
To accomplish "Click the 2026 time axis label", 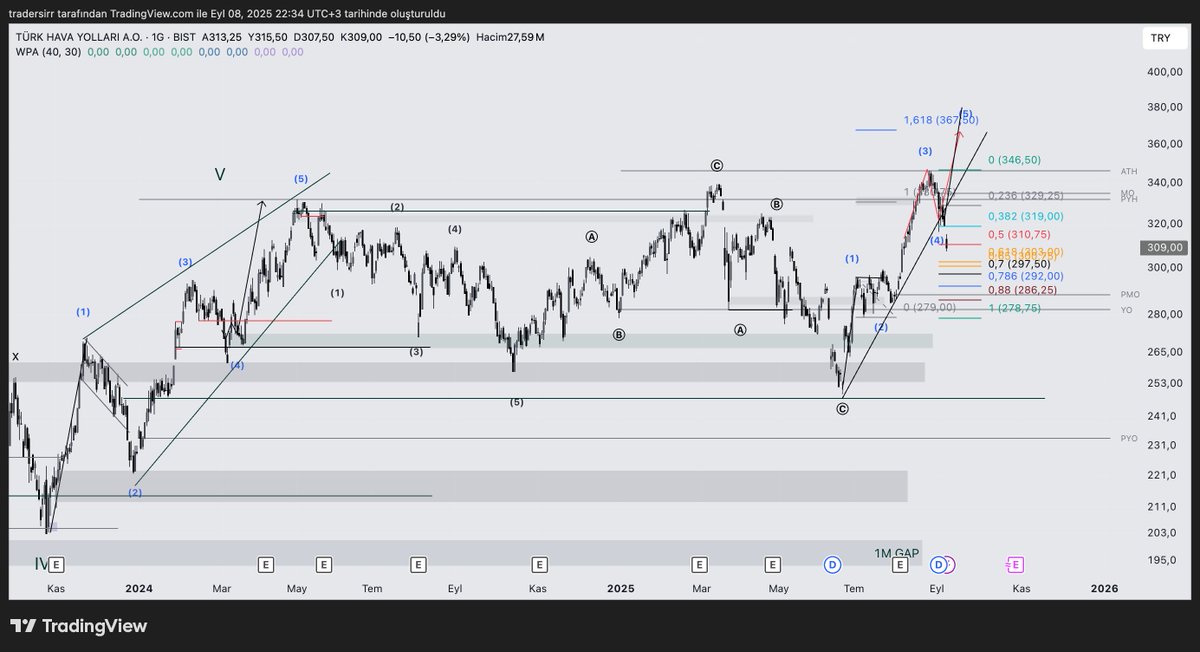I will 1104,589.
